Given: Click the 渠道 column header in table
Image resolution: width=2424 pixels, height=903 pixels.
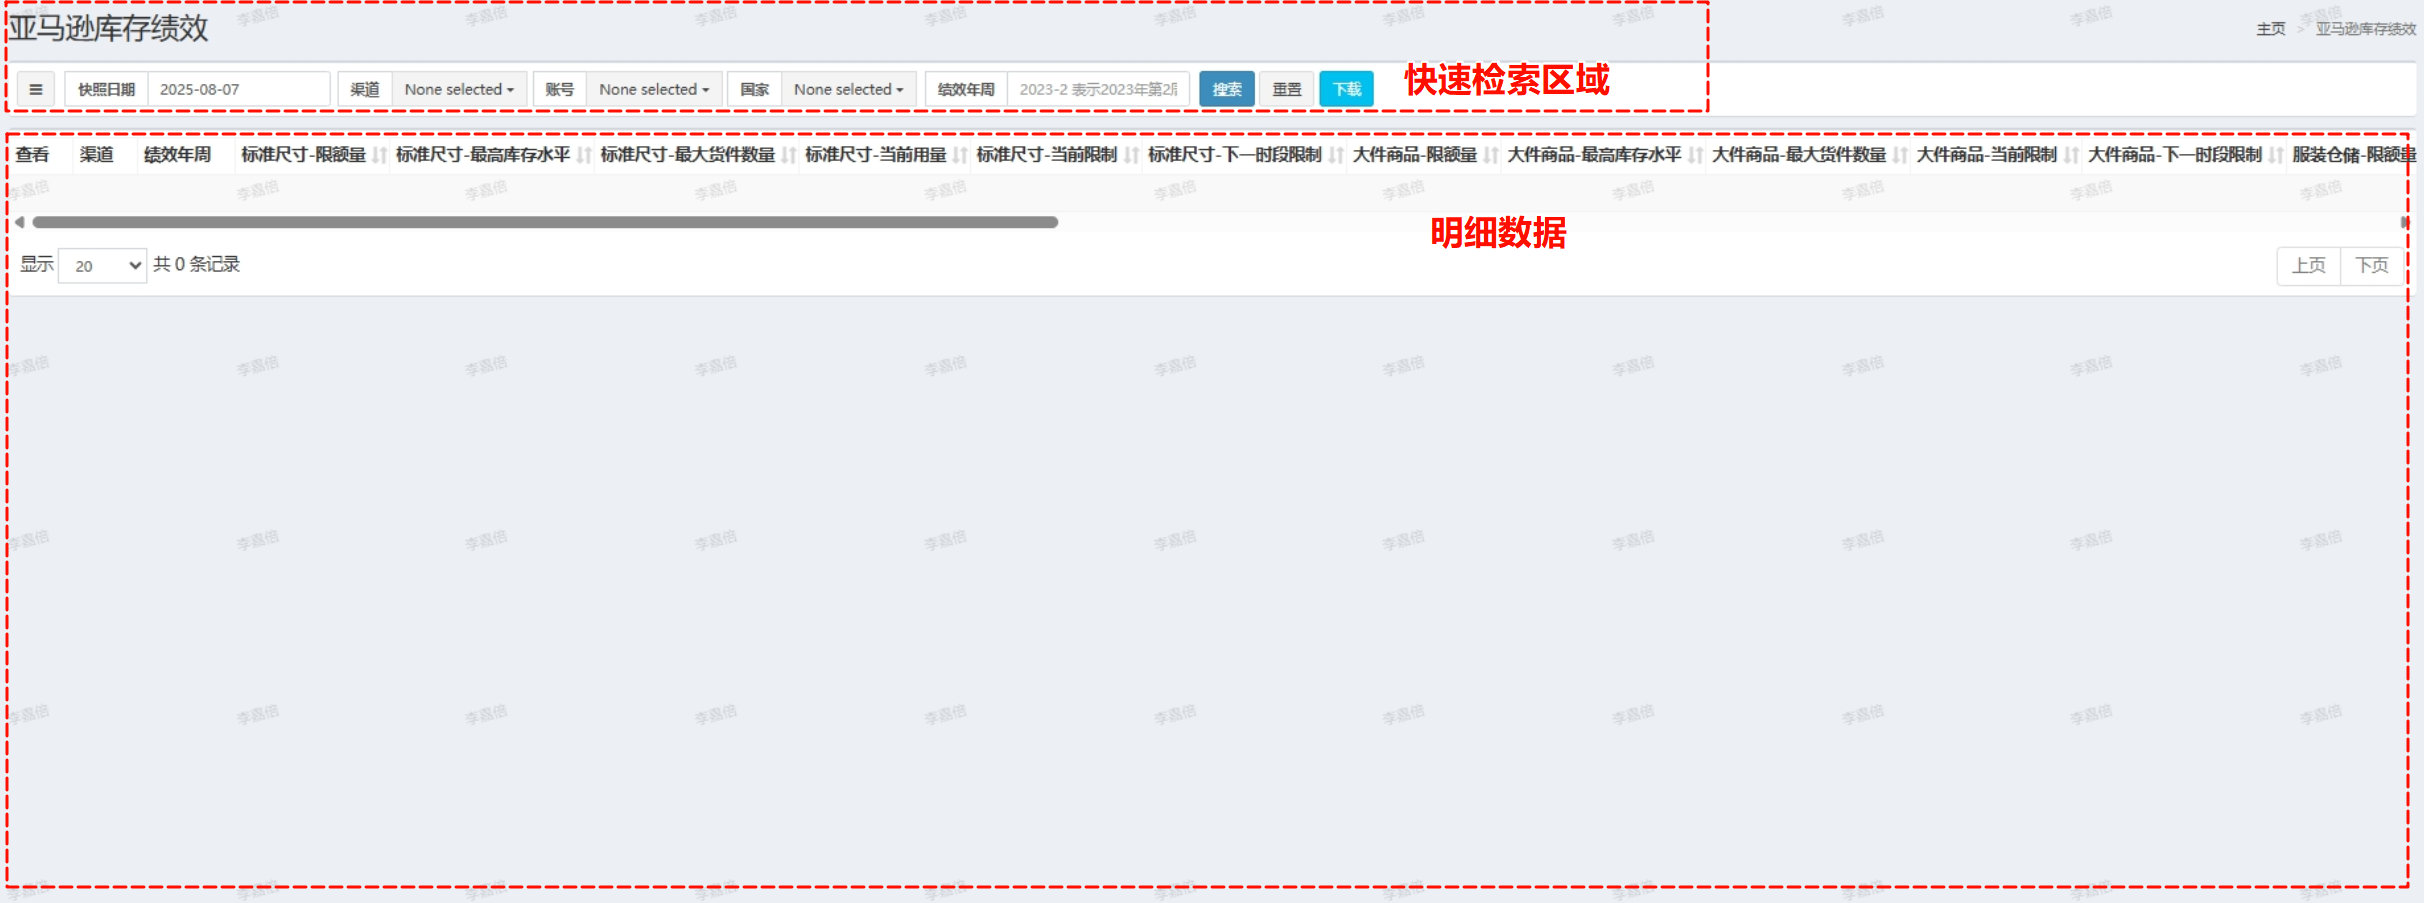Looking at the screenshot, I should pyautogui.click(x=97, y=155).
